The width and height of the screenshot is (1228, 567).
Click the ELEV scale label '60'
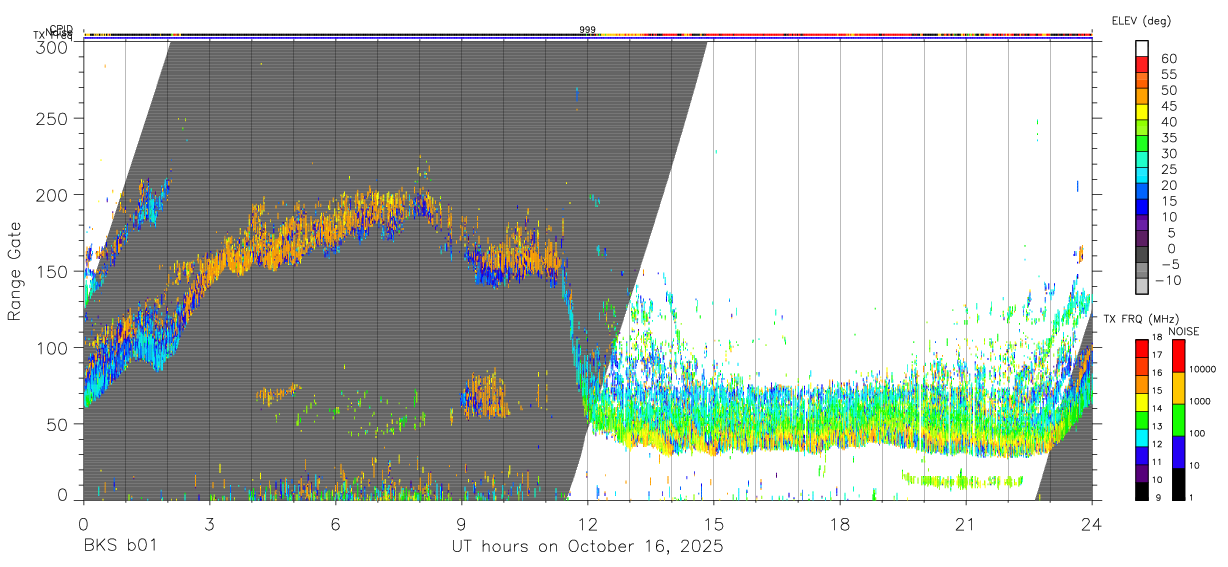pyautogui.click(x=1169, y=59)
